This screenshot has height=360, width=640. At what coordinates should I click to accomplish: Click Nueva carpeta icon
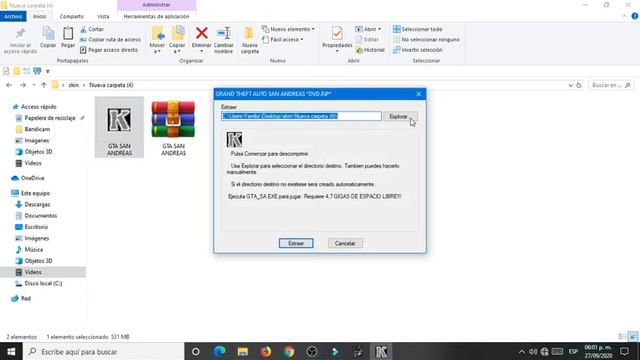coord(249,33)
